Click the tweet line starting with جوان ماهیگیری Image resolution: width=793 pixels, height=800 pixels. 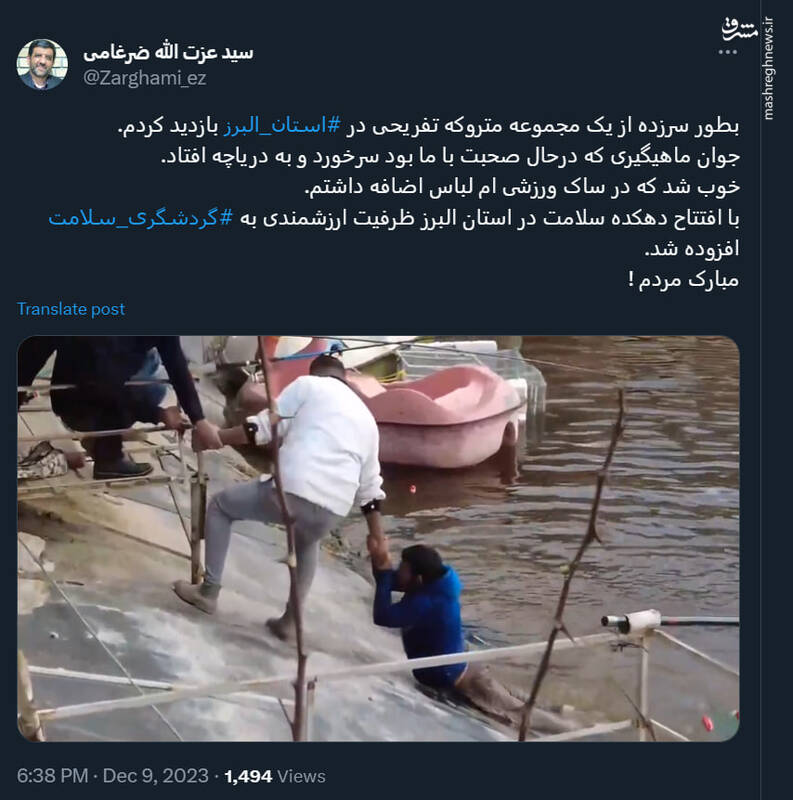coord(451,157)
